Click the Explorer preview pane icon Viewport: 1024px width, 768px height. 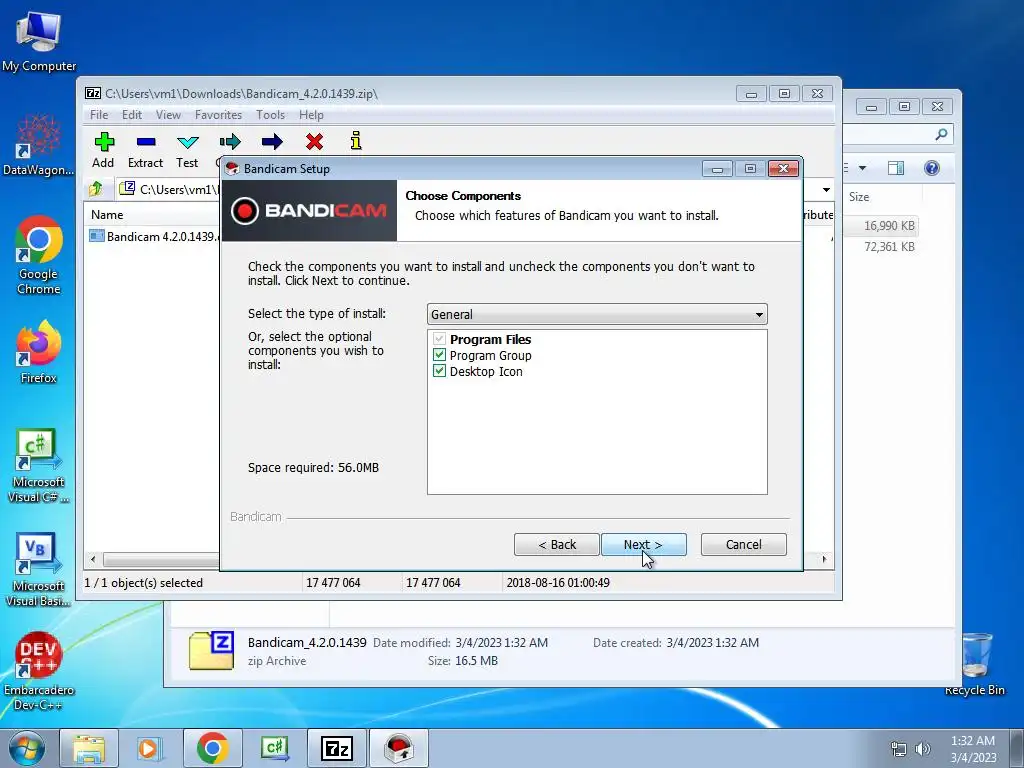pos(896,168)
